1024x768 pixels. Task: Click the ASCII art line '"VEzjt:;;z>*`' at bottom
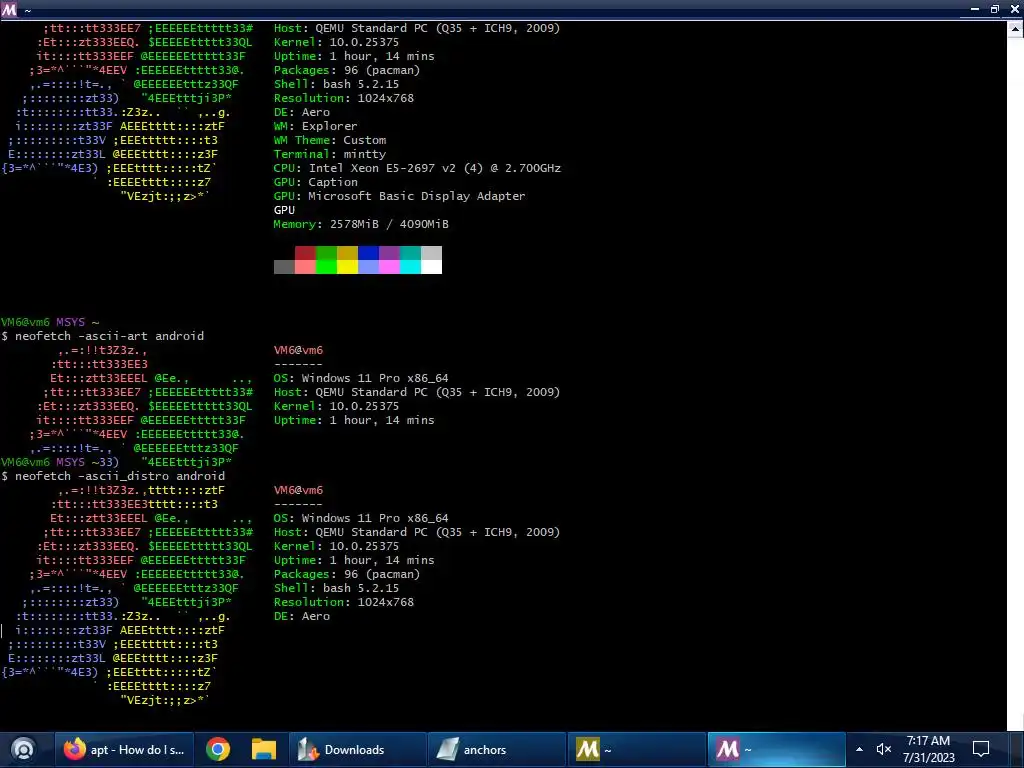pyautogui.click(x=165, y=700)
